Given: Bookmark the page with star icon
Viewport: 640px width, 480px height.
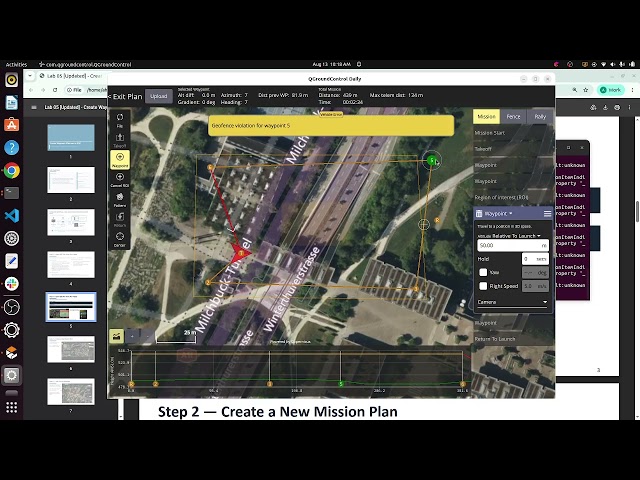Looking at the screenshot, I should click(586, 90).
